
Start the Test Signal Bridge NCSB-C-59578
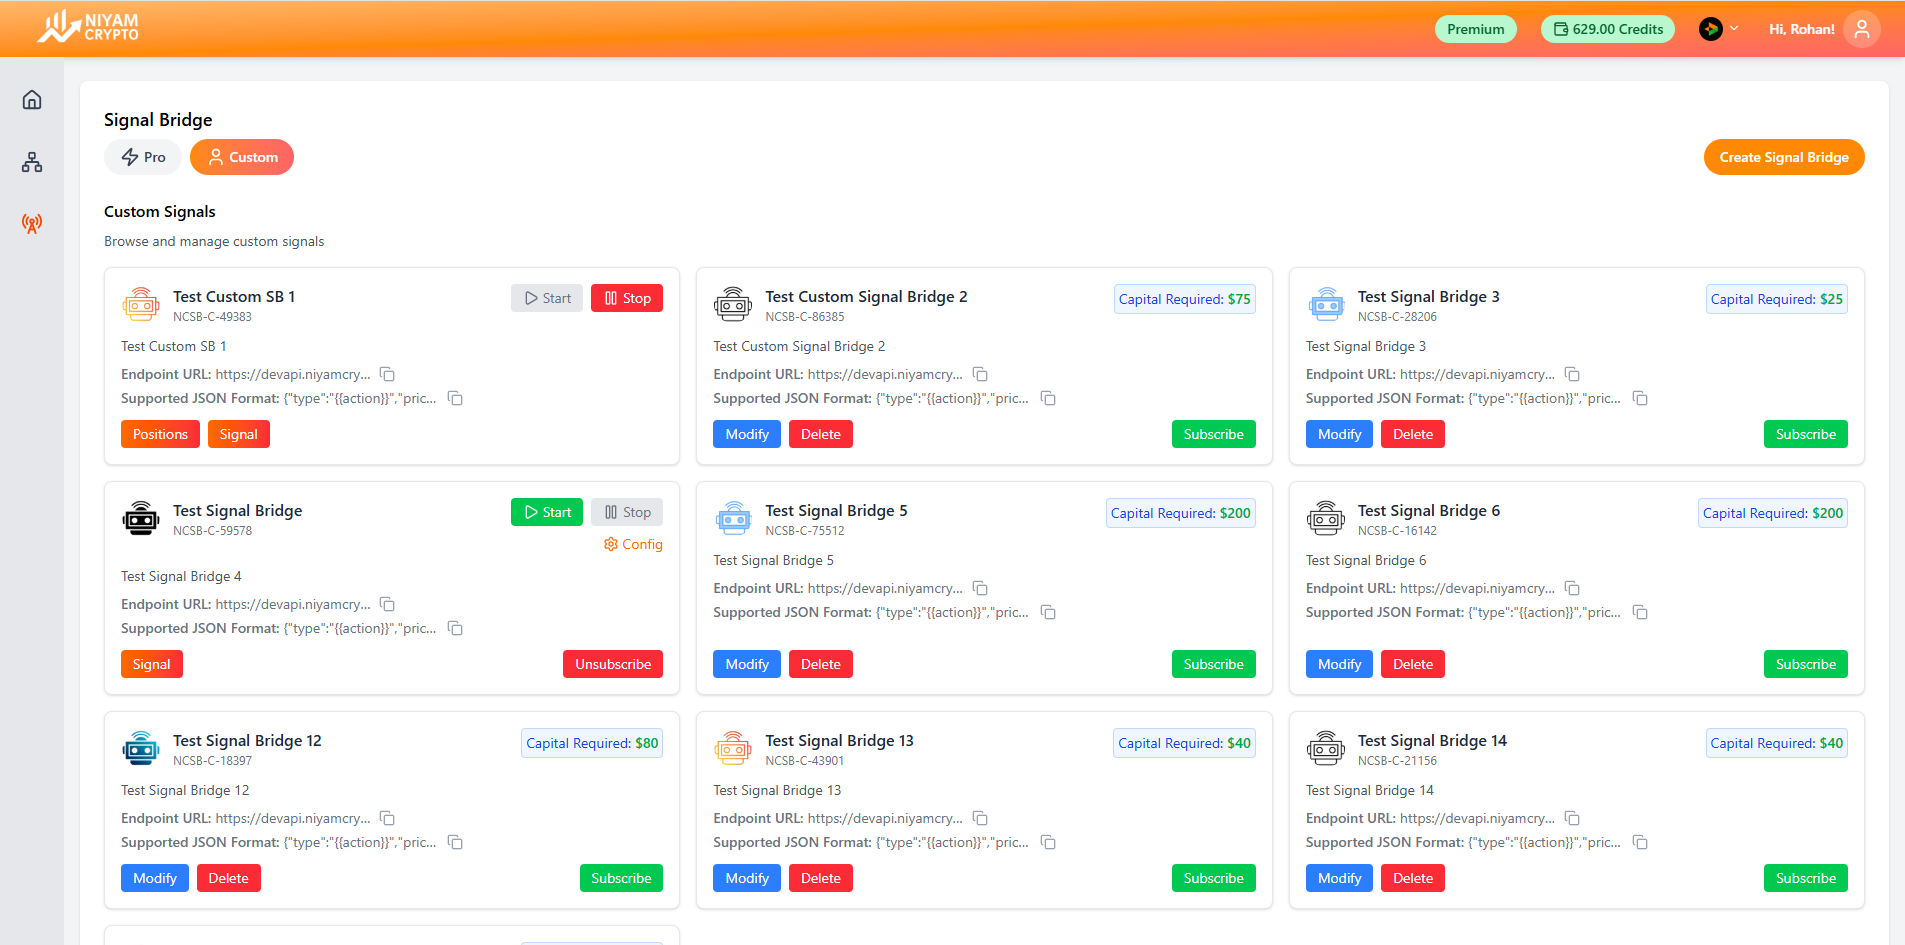point(547,512)
